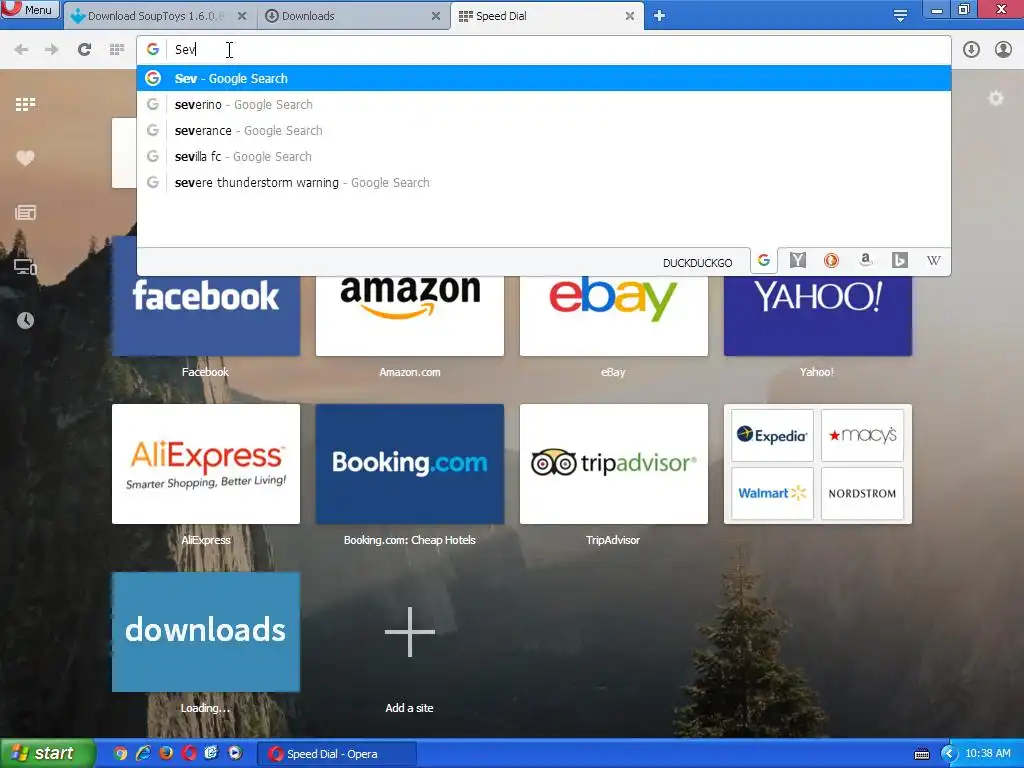This screenshot has height=768, width=1024.
Task: Reload the page
Action: click(84, 50)
